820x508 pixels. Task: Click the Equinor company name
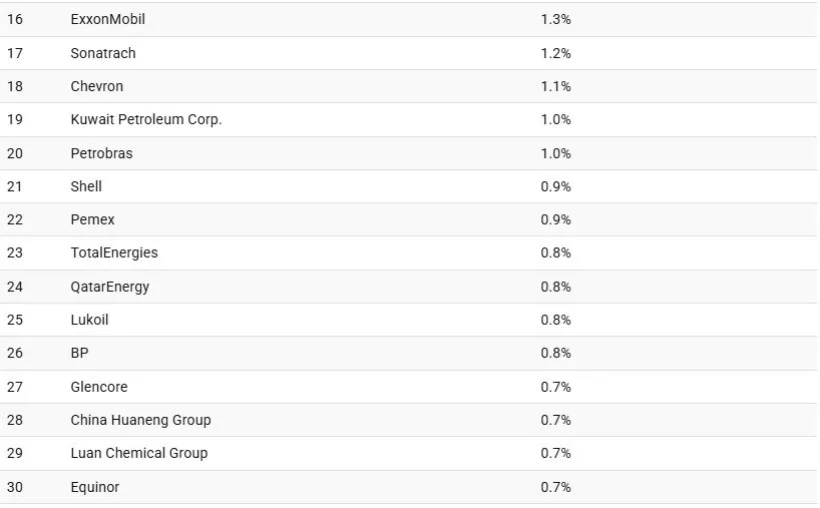tap(95, 487)
